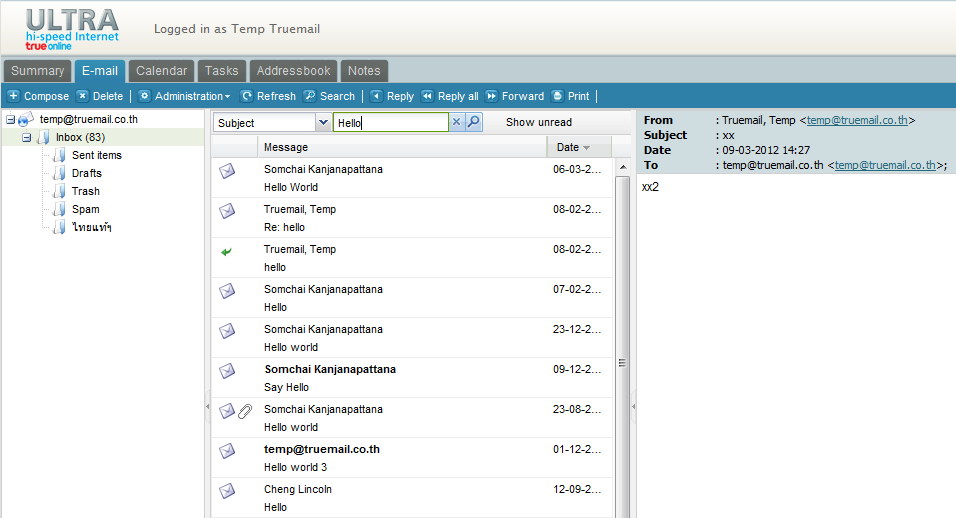Open the Calendar tab

coord(162,71)
